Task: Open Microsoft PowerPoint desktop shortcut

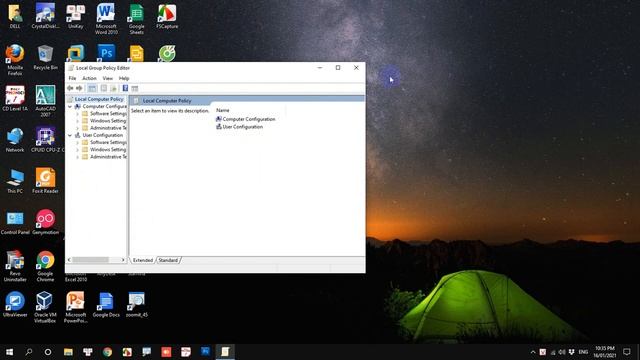Action: tap(76, 307)
